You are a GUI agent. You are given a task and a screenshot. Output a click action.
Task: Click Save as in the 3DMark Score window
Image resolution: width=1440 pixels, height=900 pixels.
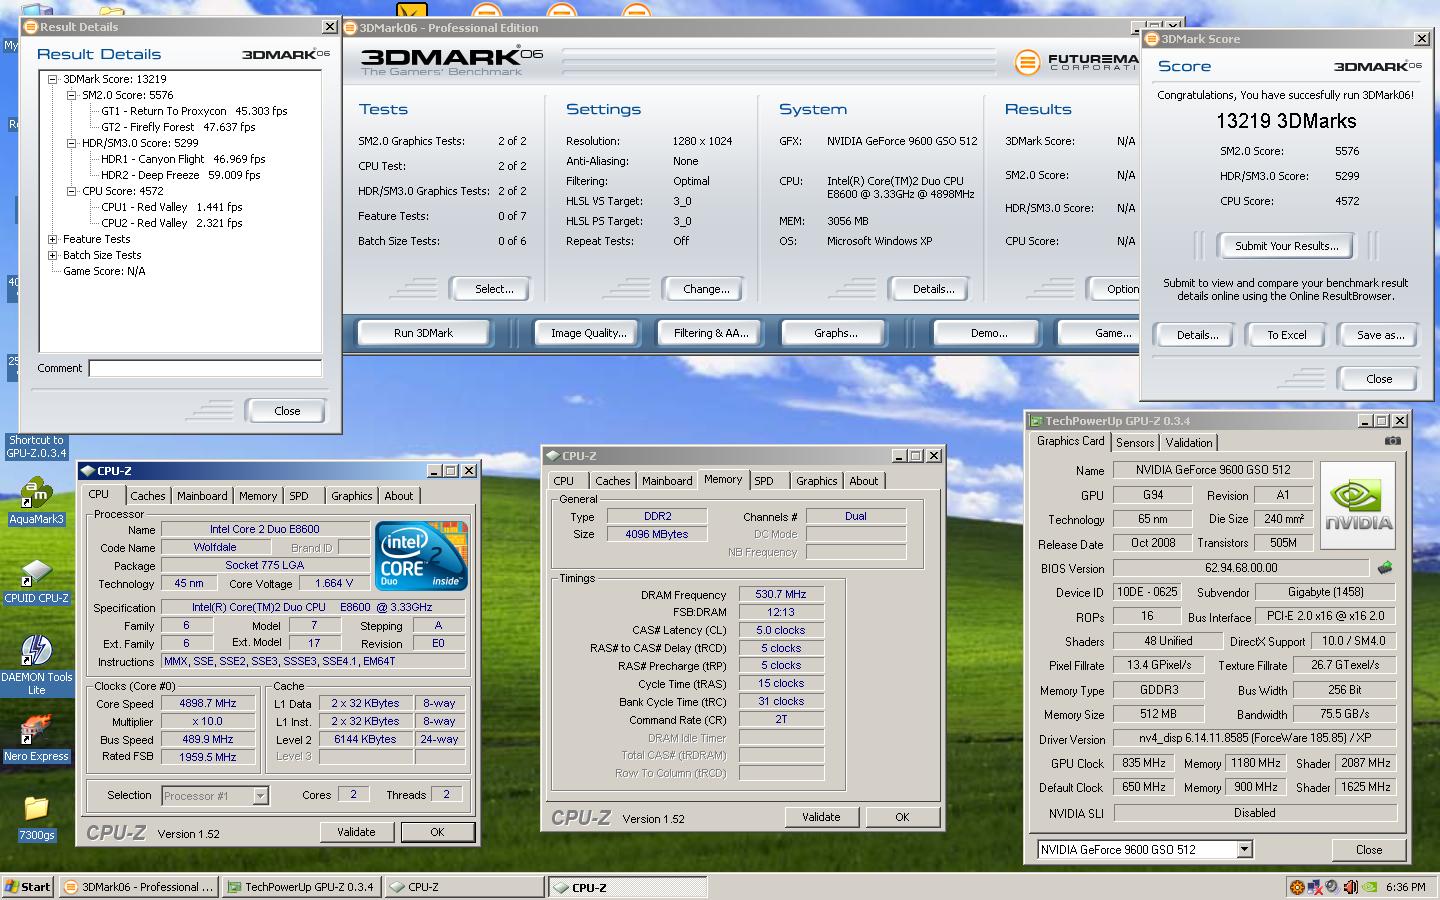1380,335
